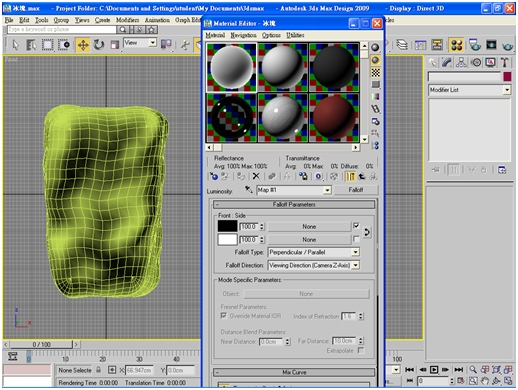Screen dimensions: 518x390
Task: Open the Animation menu in 3ds Max
Action: point(157,20)
